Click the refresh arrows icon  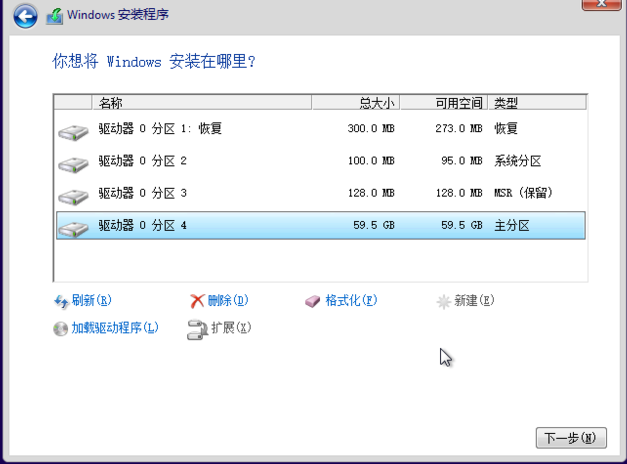click(x=61, y=302)
